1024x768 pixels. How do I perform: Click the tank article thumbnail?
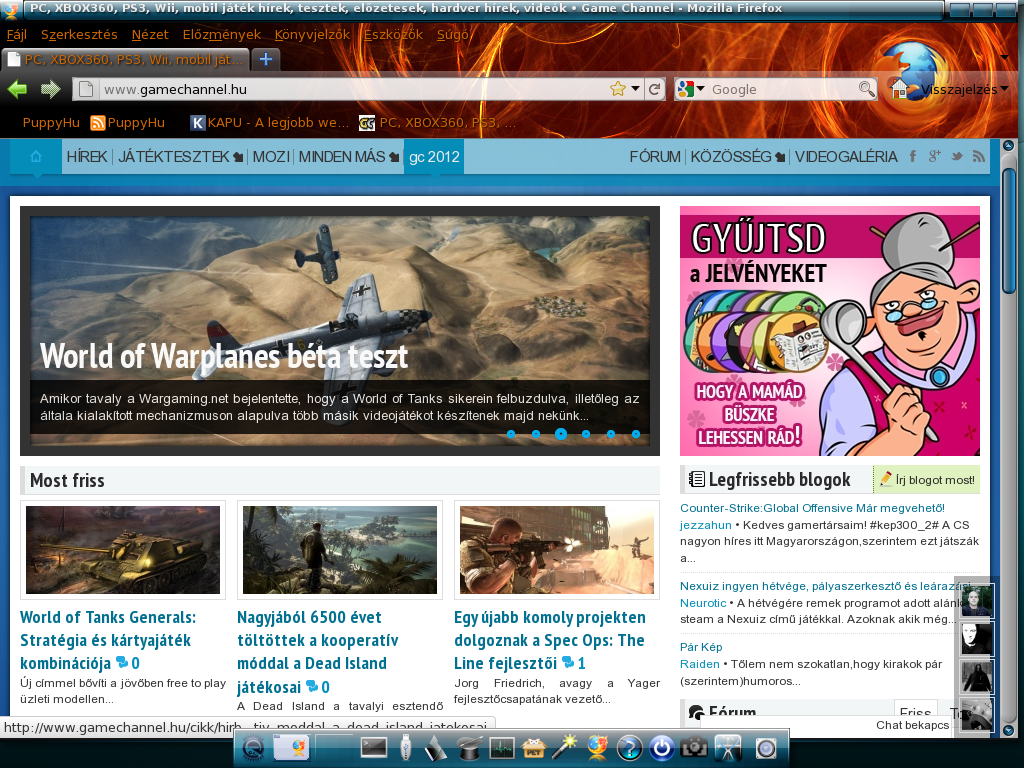[123, 550]
